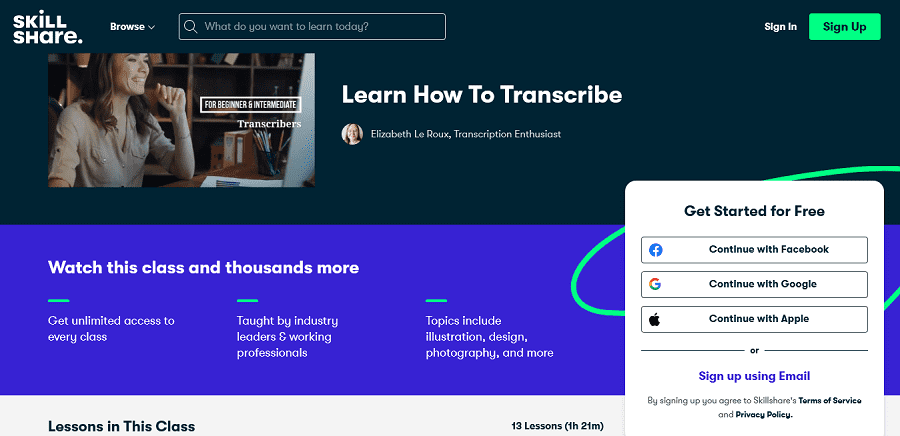The image size is (900, 436).
Task: Visit Elizabeth Le Roux's teacher profile link
Action: coord(465,134)
